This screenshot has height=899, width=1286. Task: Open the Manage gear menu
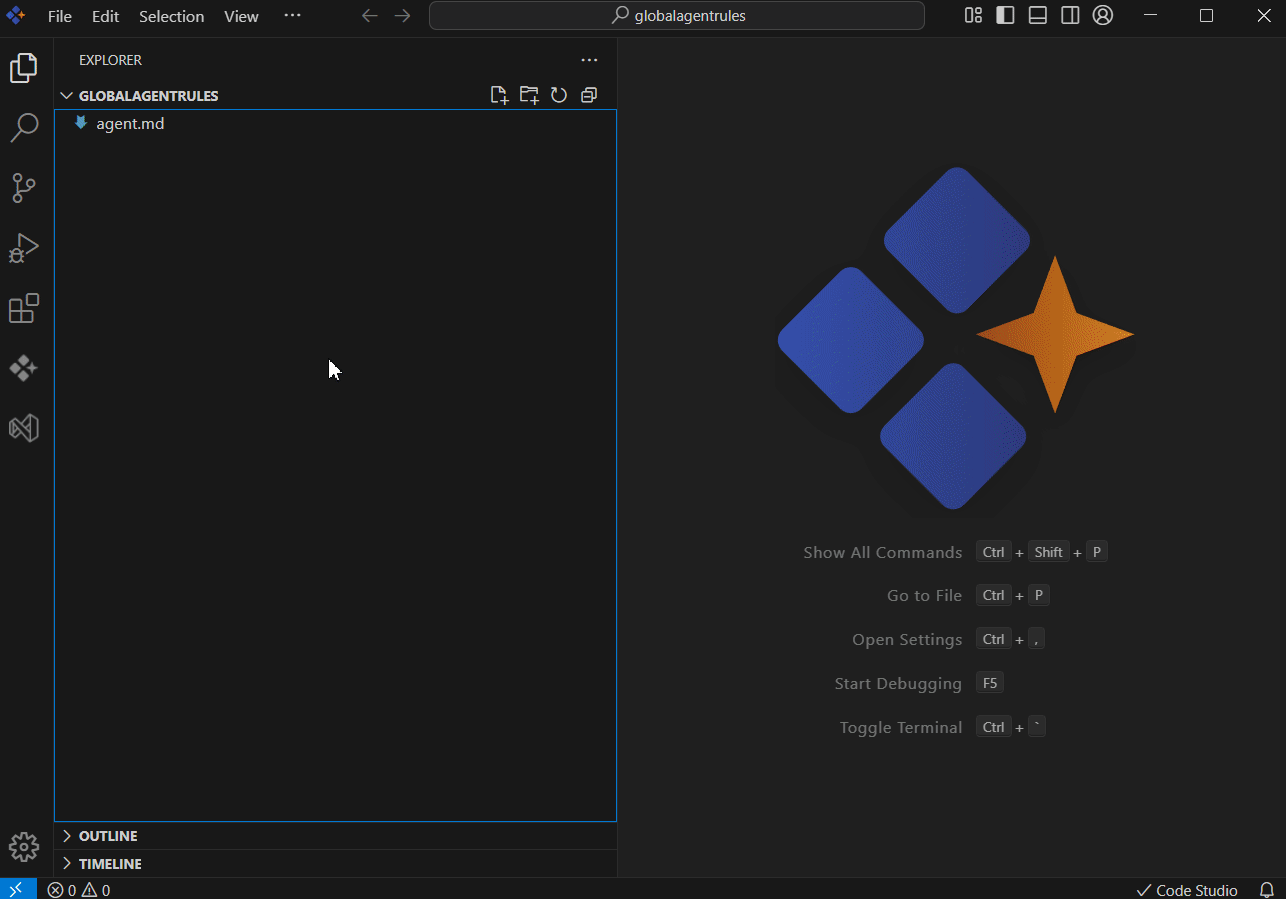click(x=24, y=847)
